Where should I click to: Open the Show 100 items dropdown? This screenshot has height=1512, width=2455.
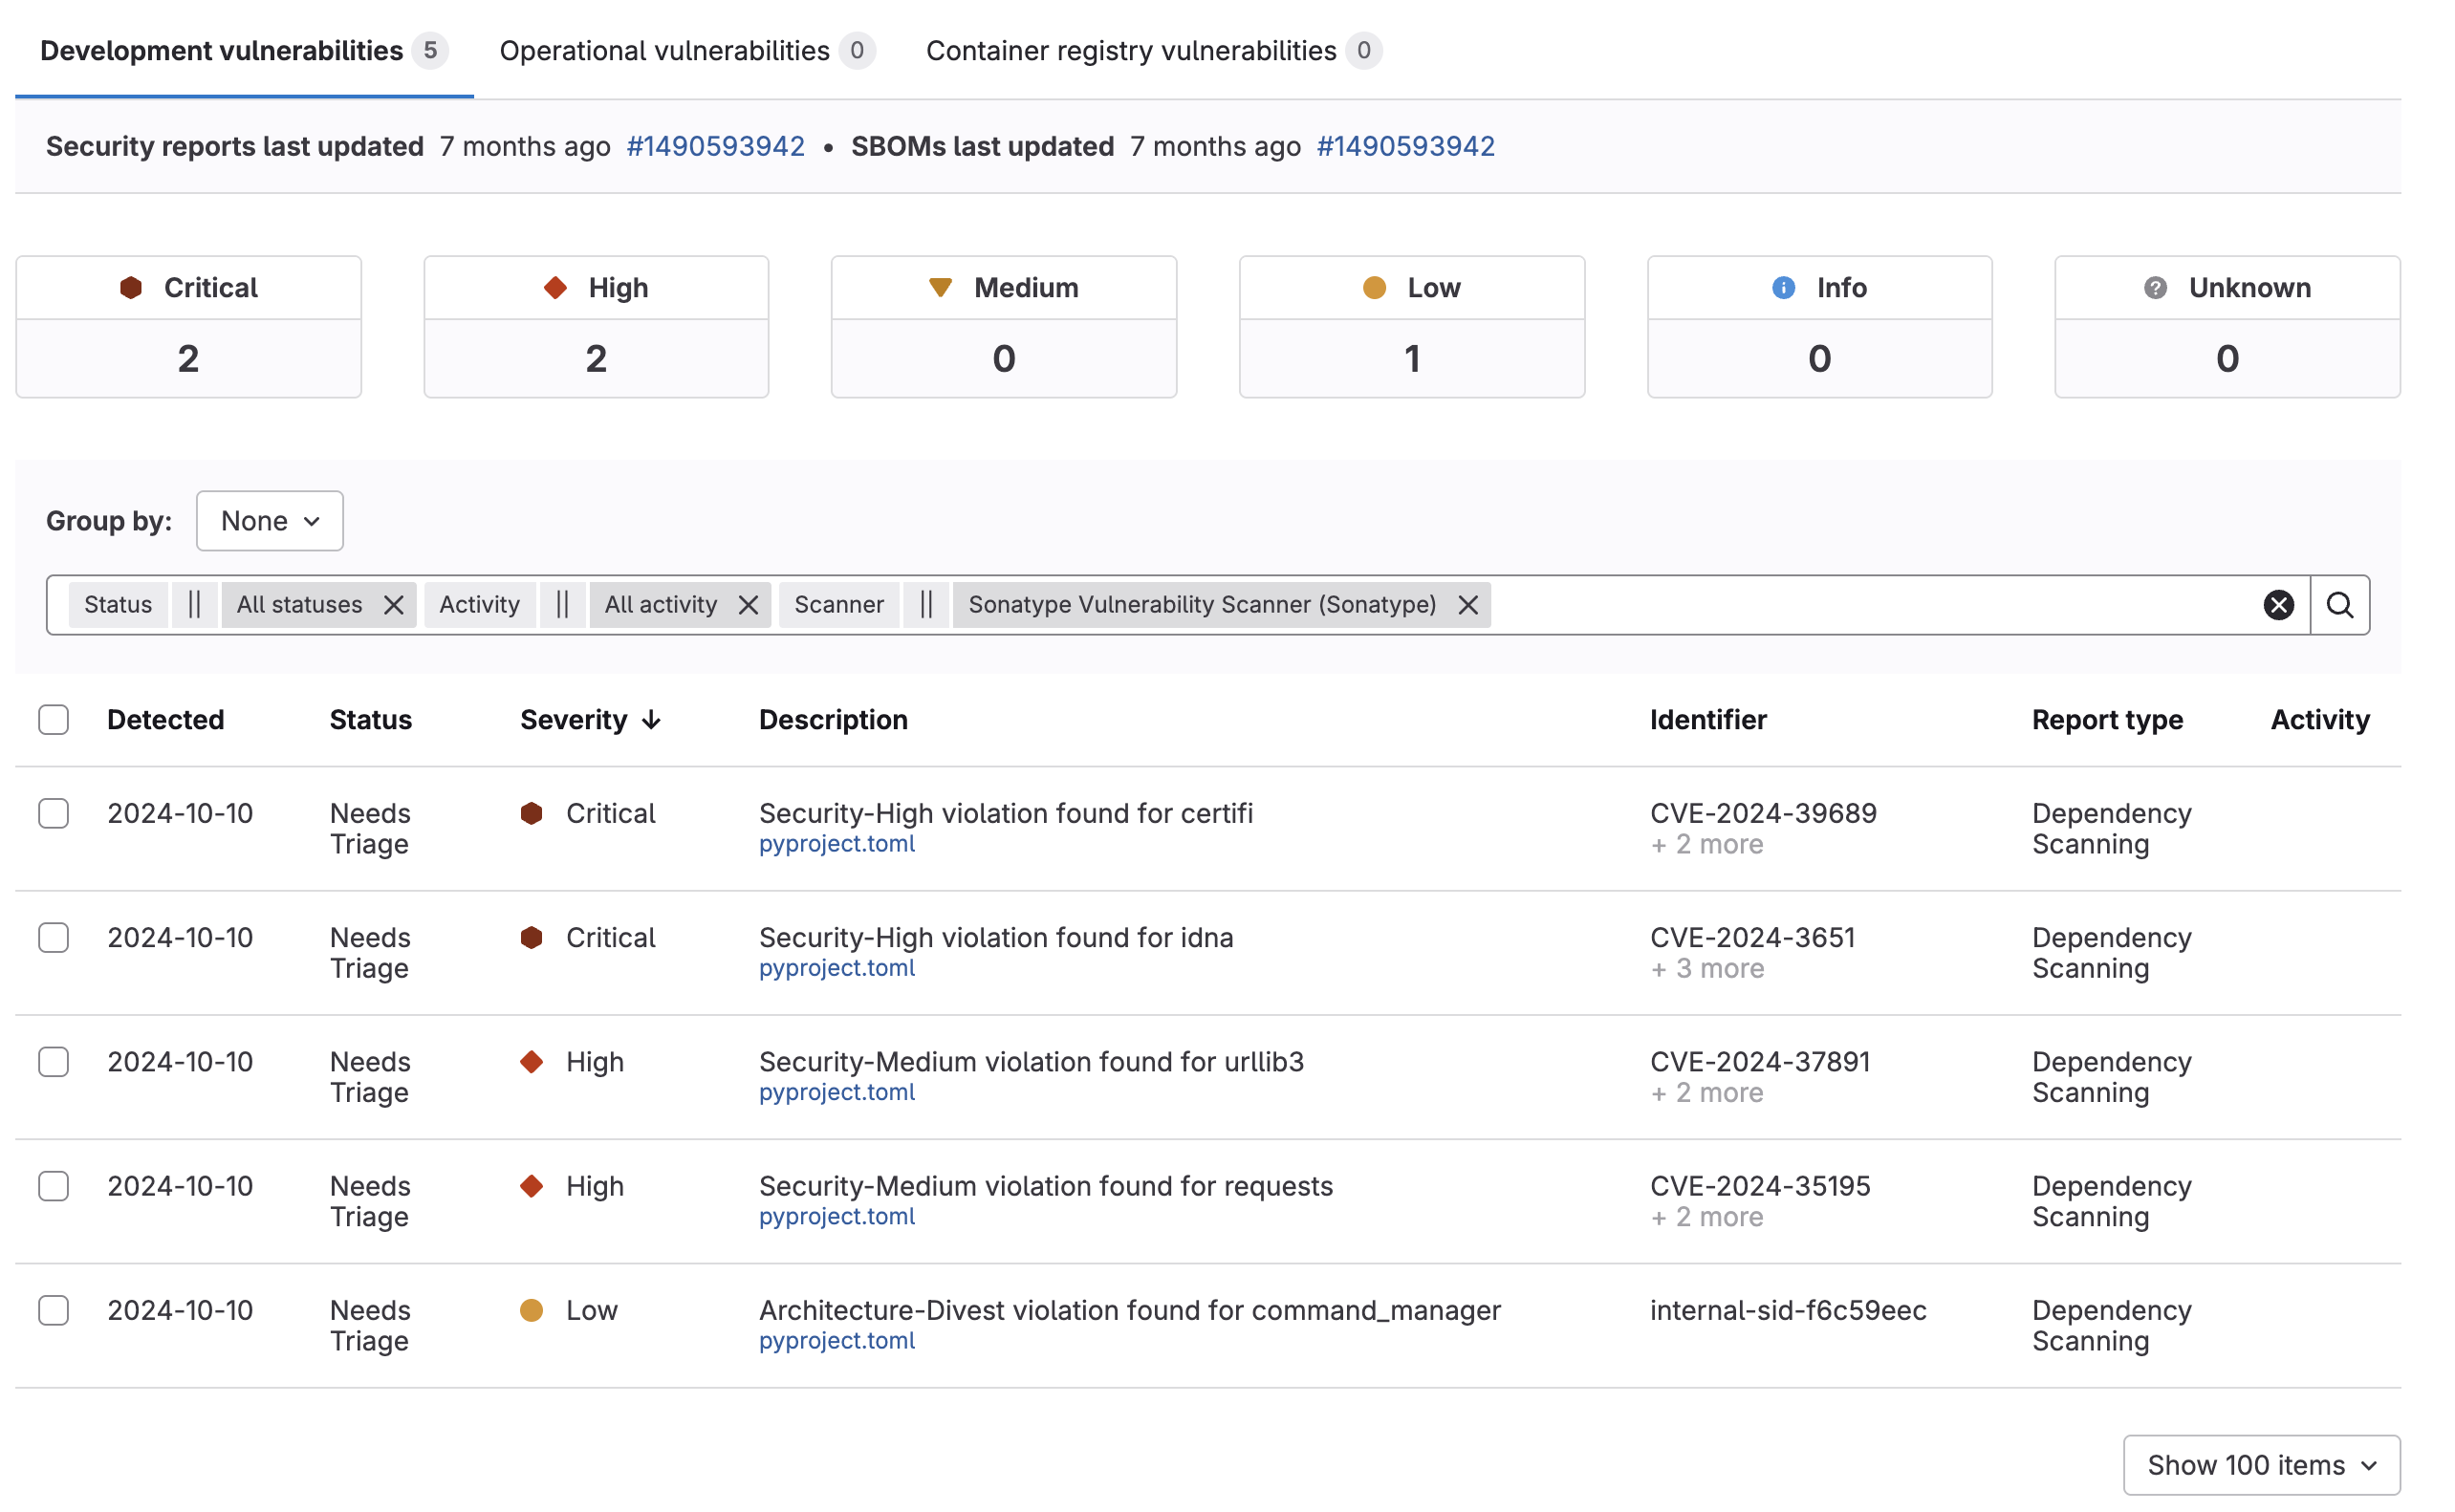click(x=2261, y=1465)
